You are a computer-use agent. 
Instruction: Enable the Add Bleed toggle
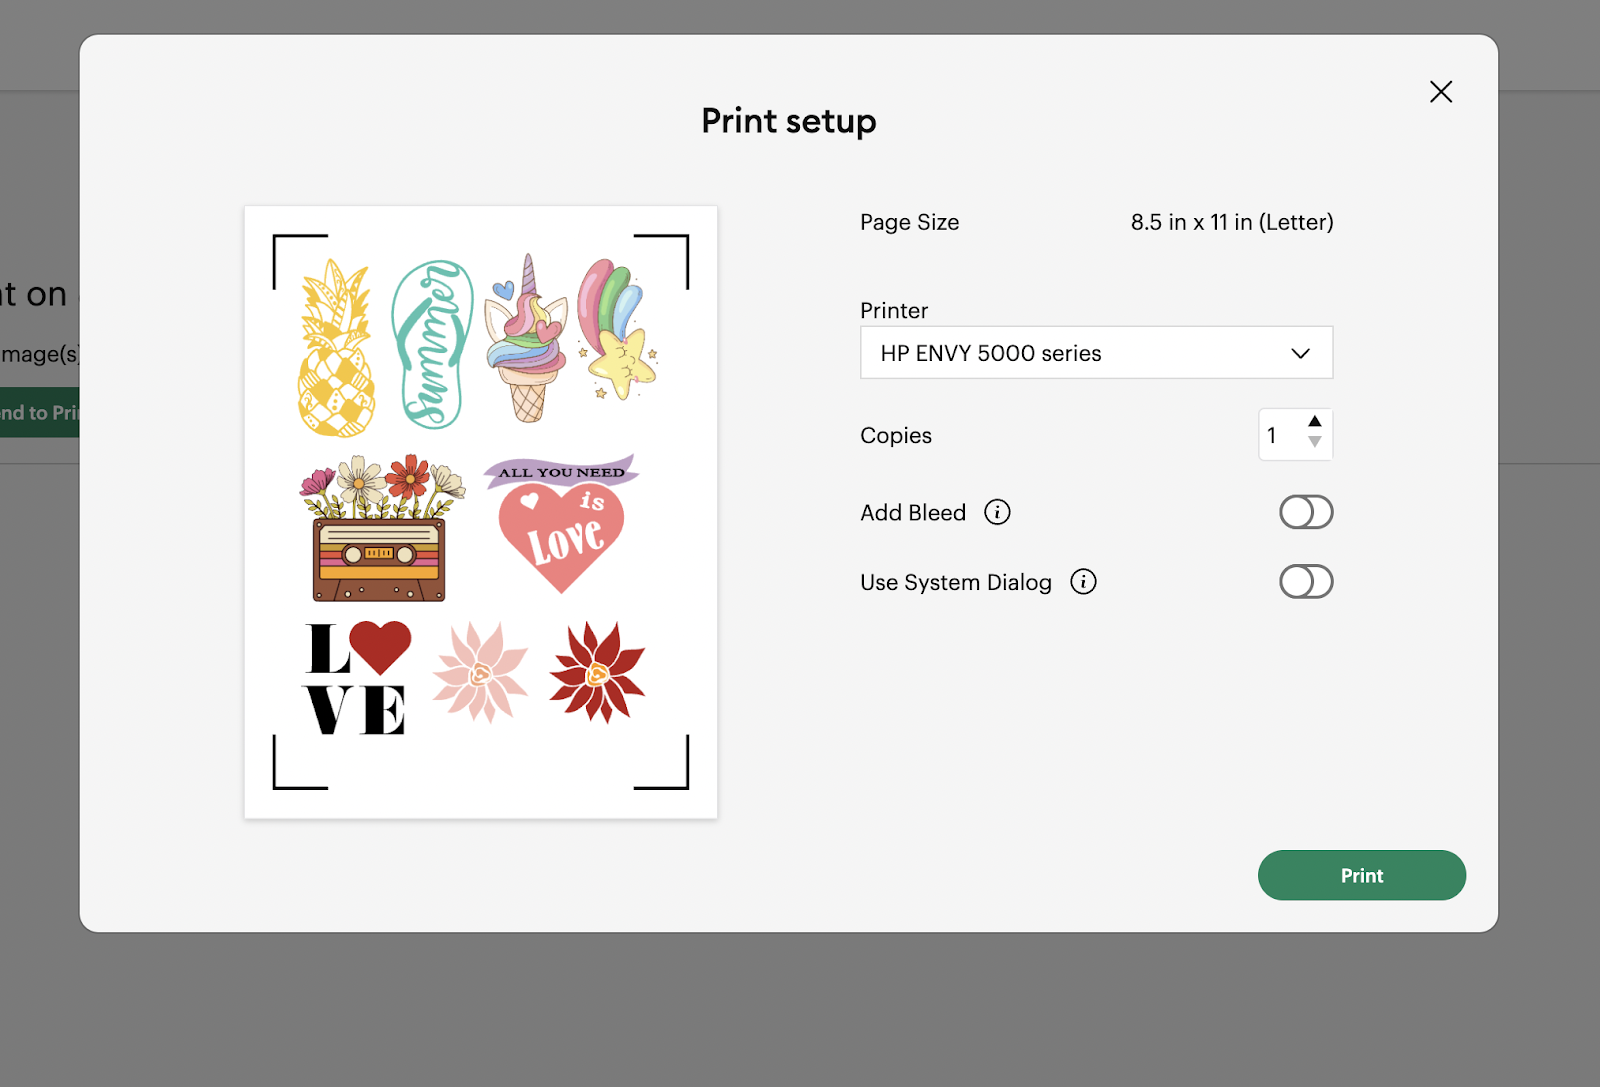pyautogui.click(x=1305, y=512)
